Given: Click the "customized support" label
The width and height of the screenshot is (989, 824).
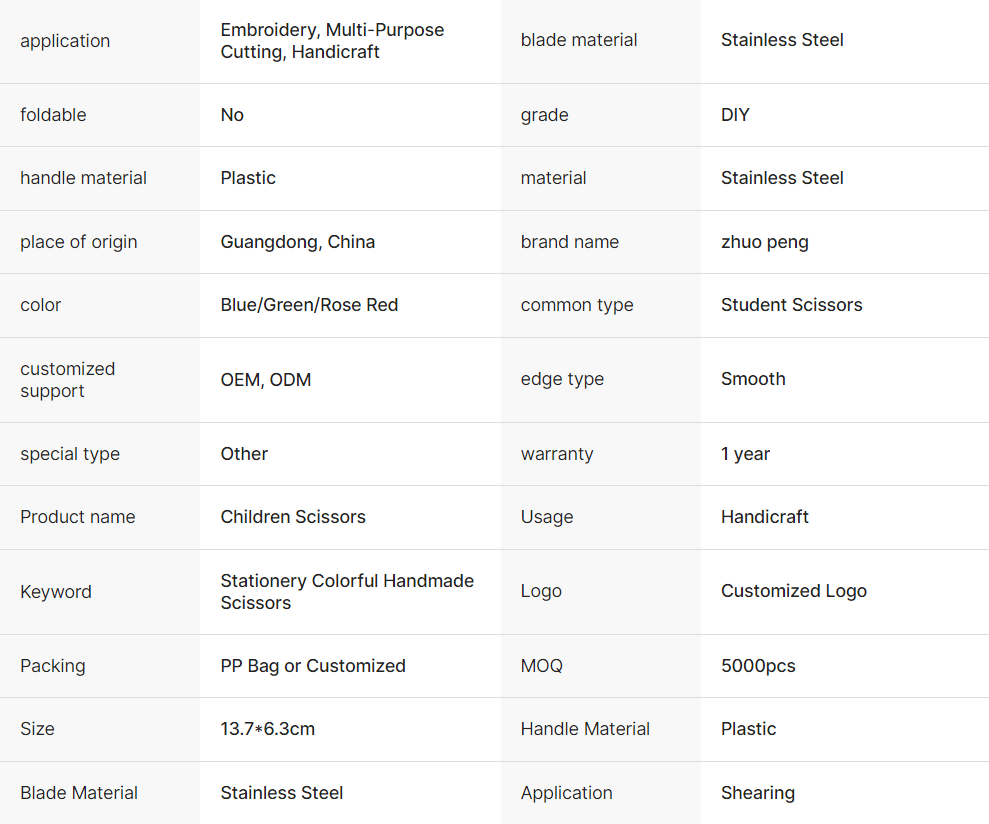Looking at the screenshot, I should pyautogui.click(x=68, y=380).
